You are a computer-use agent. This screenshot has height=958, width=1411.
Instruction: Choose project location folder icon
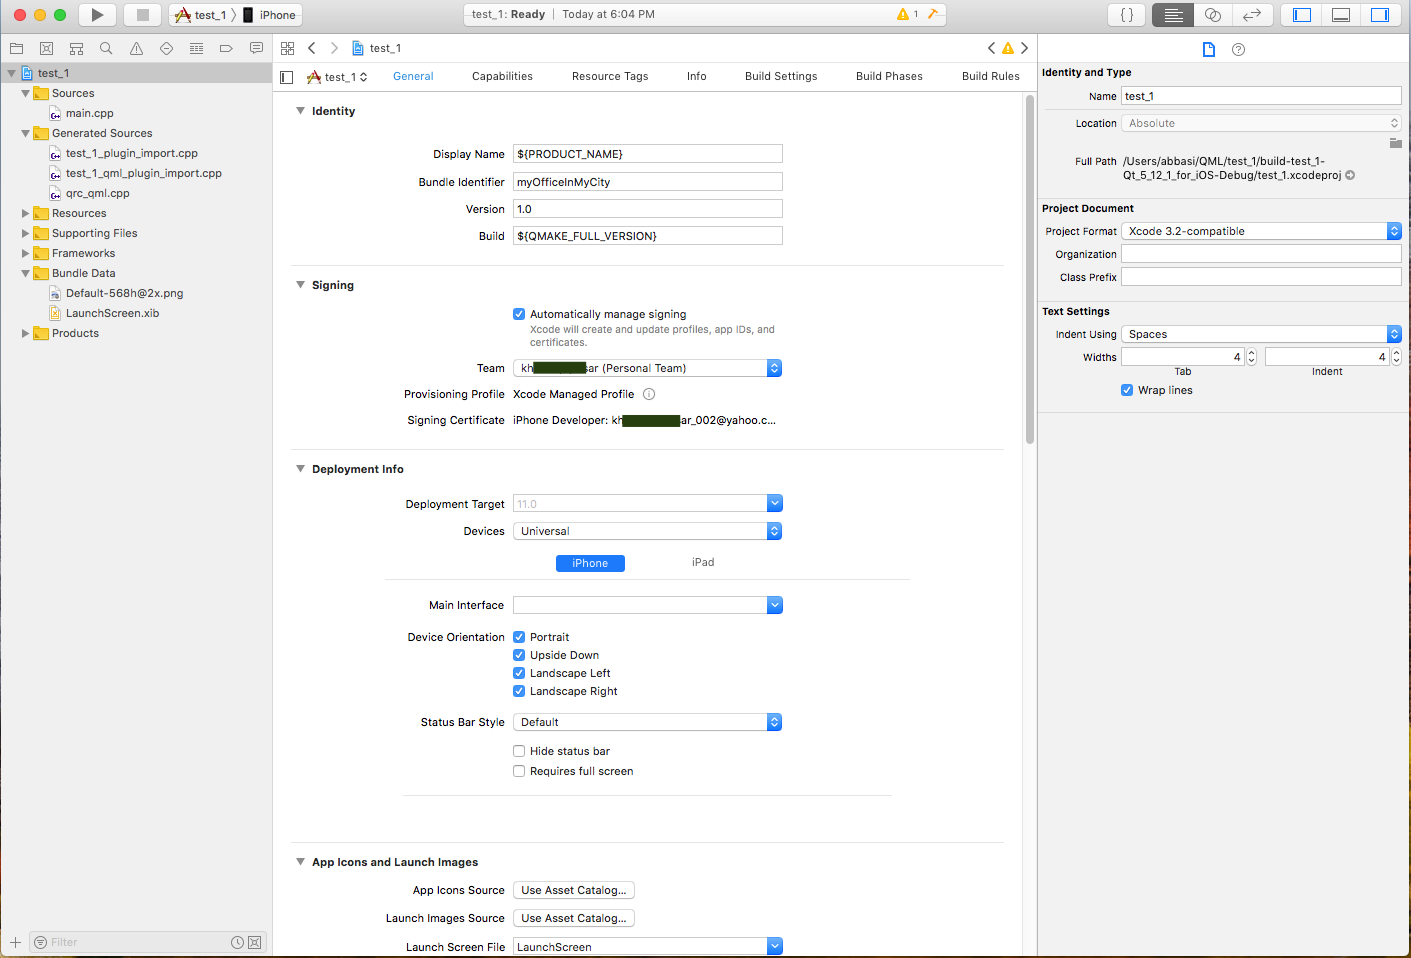(x=1396, y=143)
